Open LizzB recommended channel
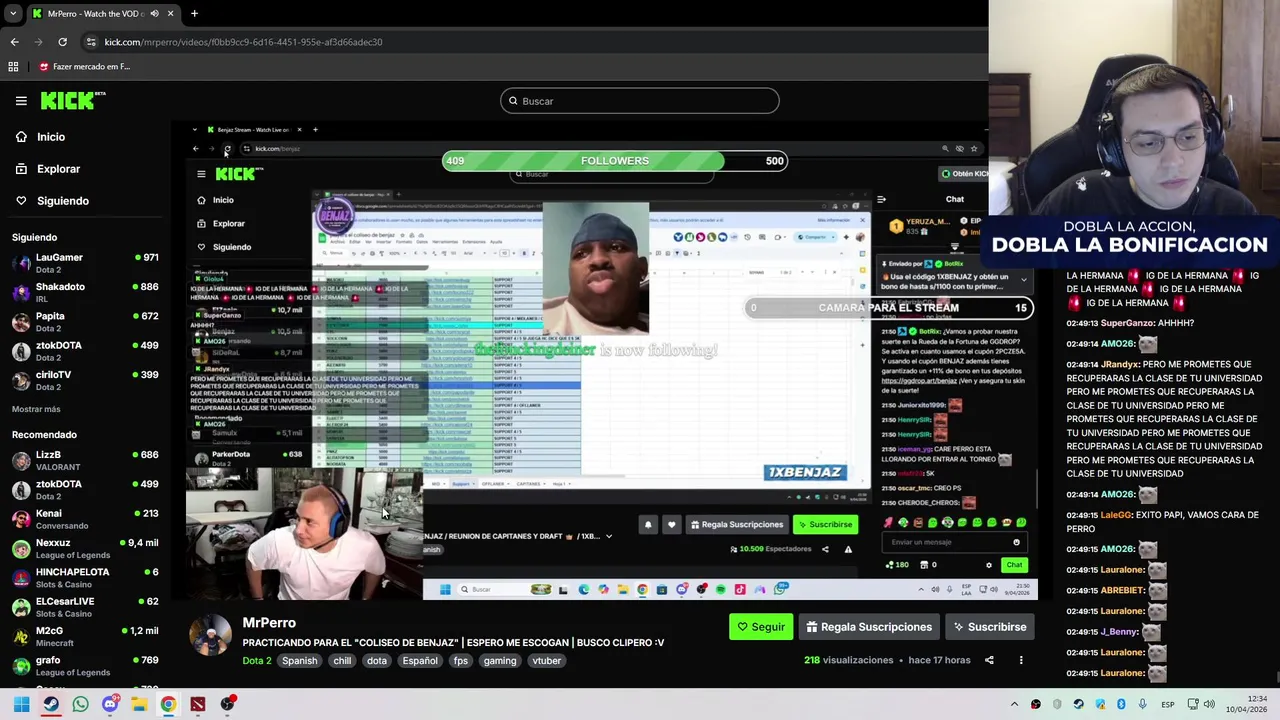The height and width of the screenshot is (720, 1280). [85, 460]
